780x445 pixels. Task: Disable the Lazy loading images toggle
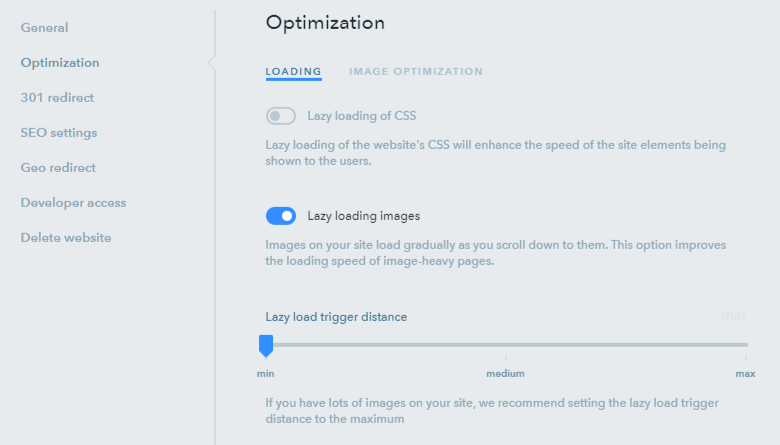[281, 216]
